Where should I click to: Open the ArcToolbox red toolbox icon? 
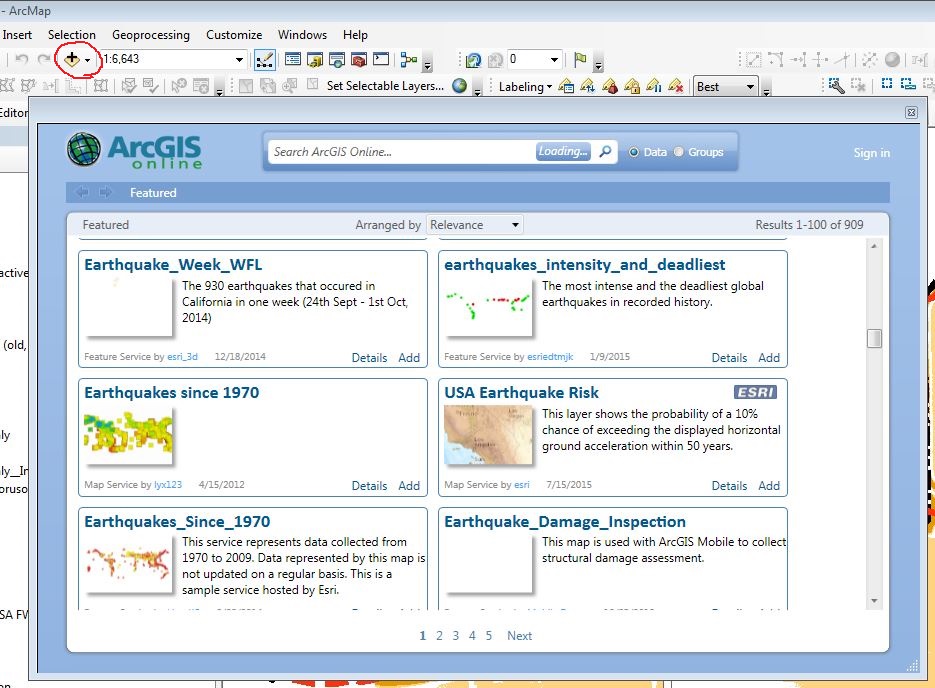[359, 59]
